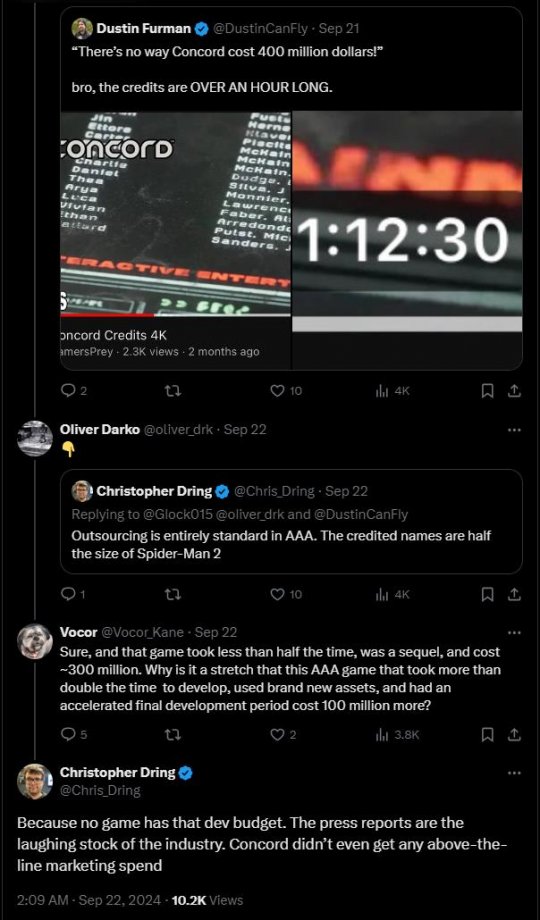
Task: Open more options on Vocor's tweet
Action: coord(514,632)
